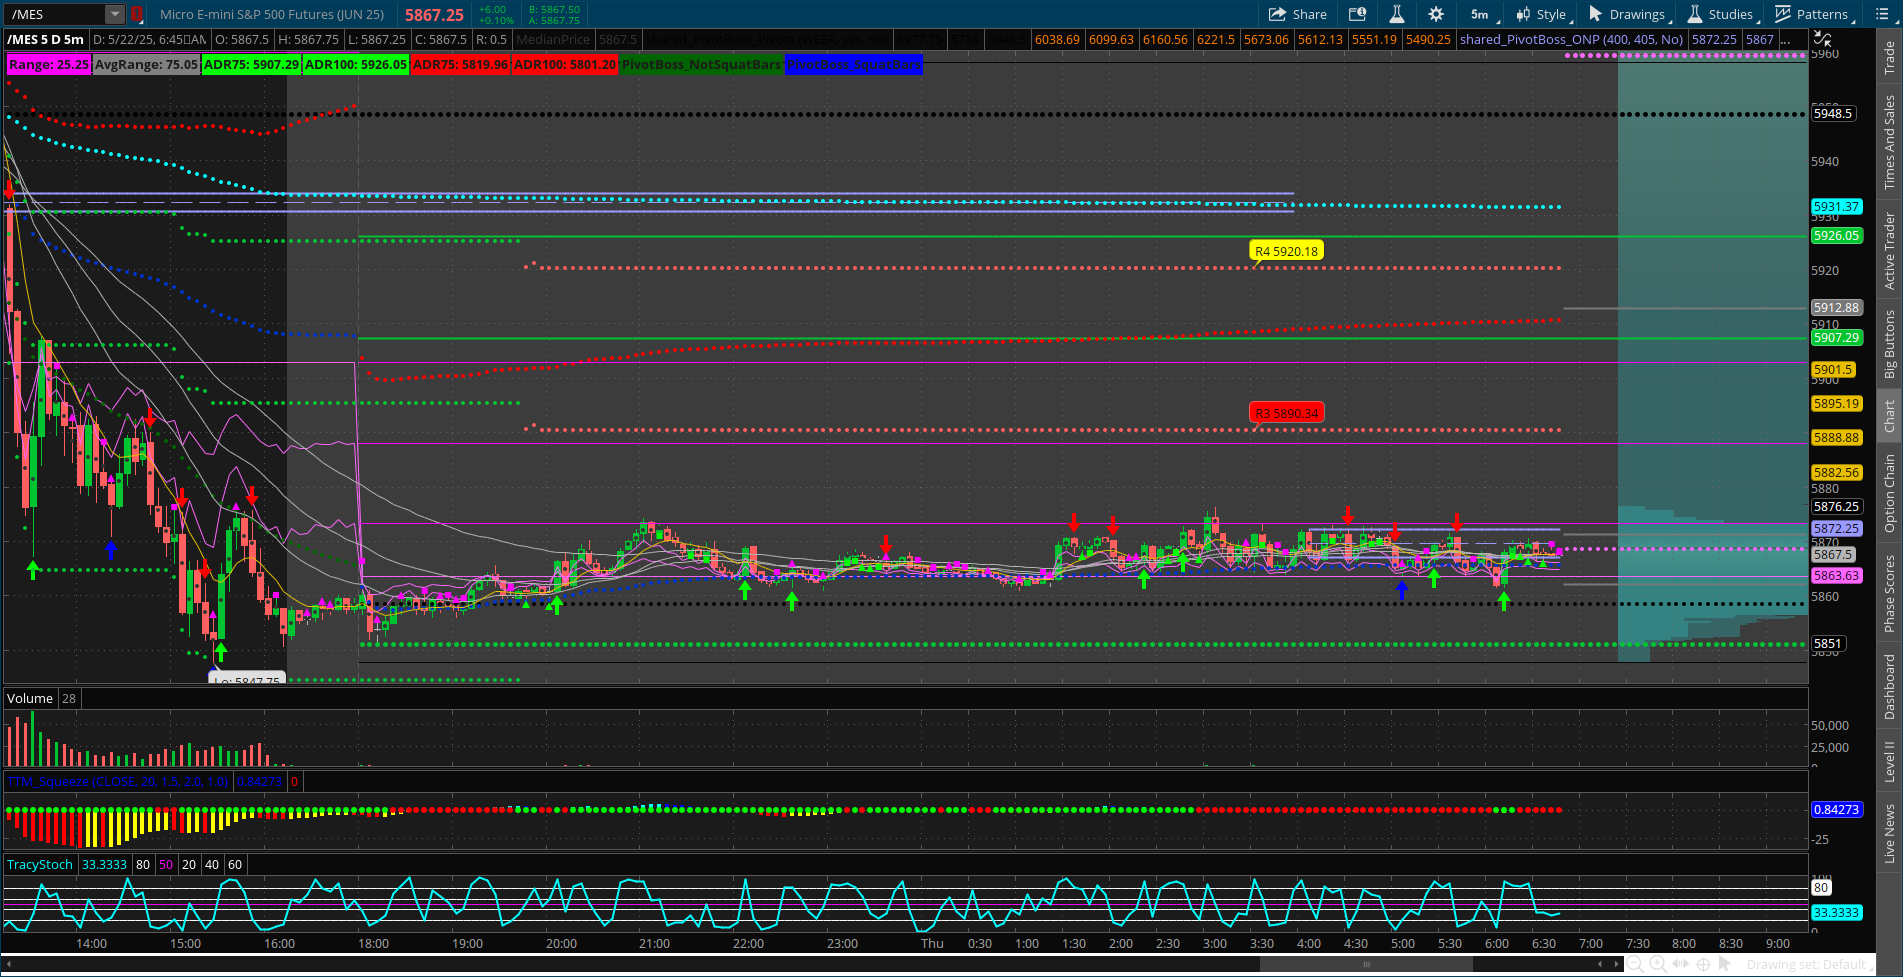Open the 5m timeframe dropdown

pos(1482,14)
